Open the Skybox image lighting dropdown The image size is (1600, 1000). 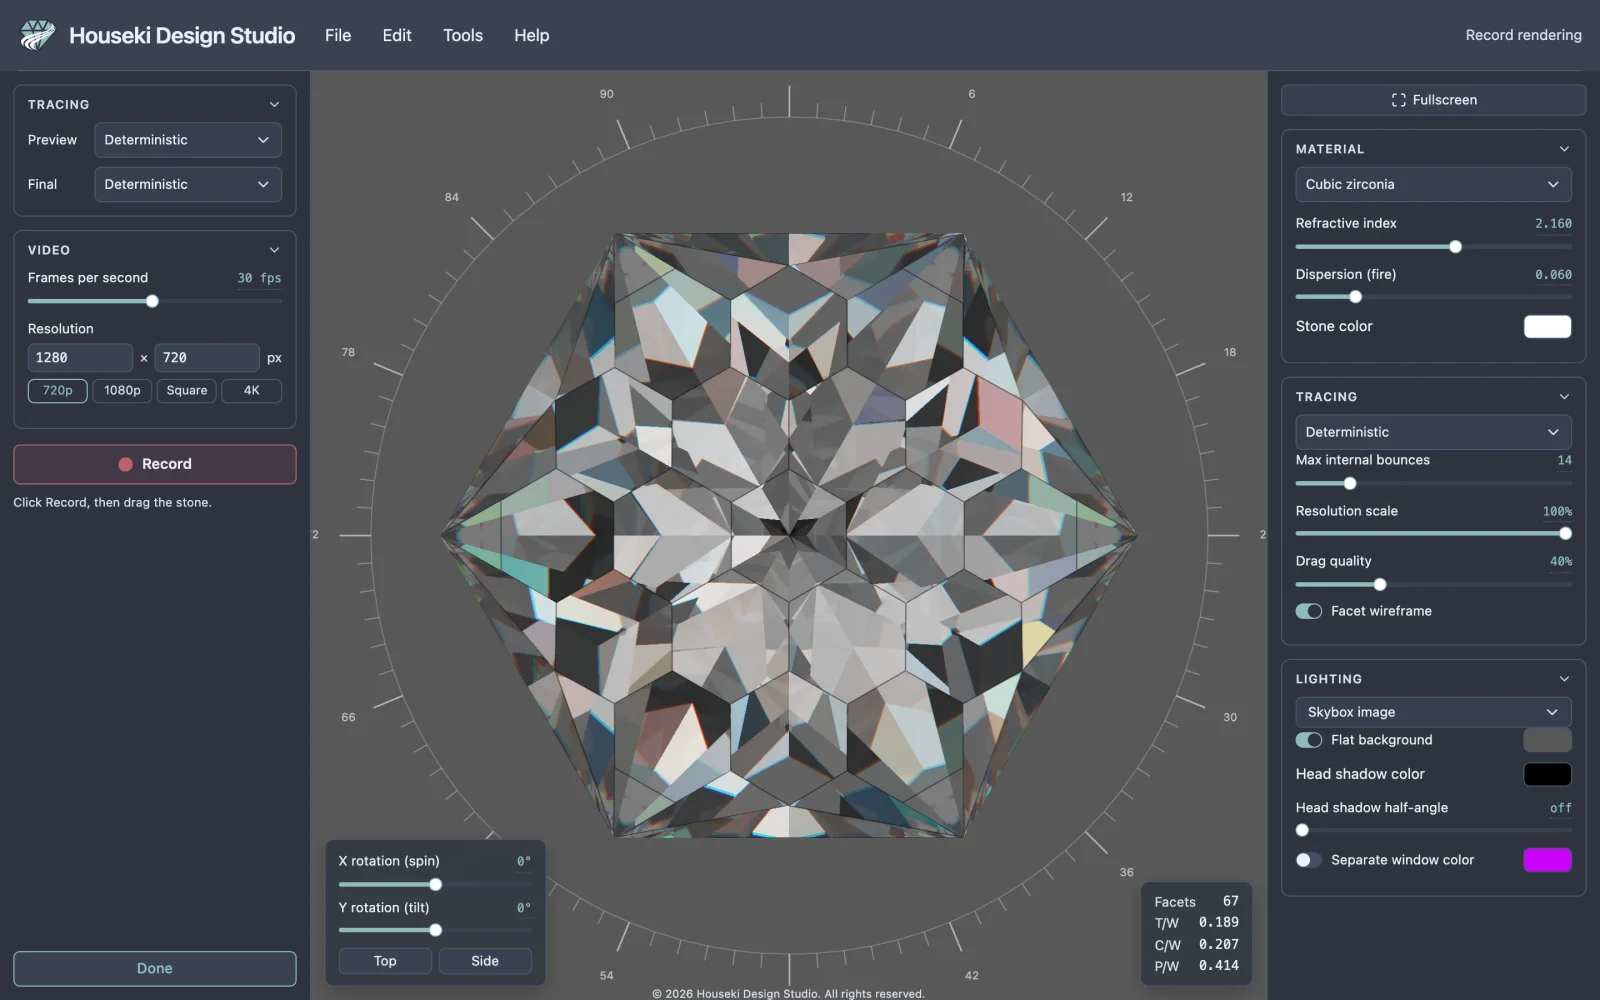1433,712
